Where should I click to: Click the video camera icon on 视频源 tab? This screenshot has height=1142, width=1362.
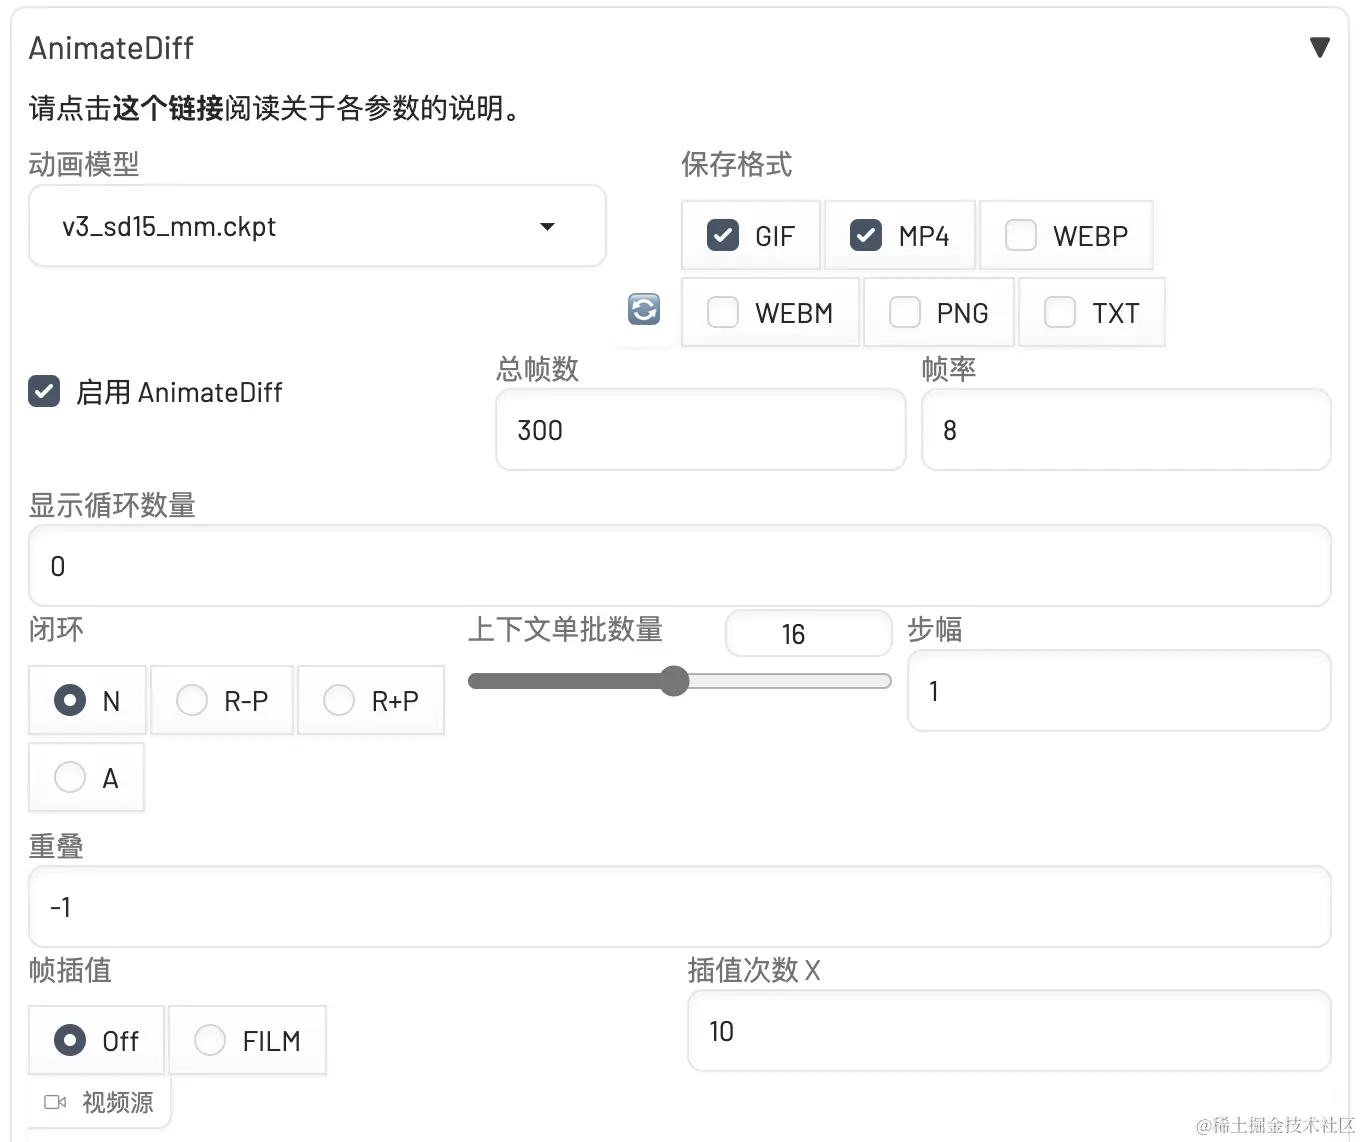[x=55, y=1102]
